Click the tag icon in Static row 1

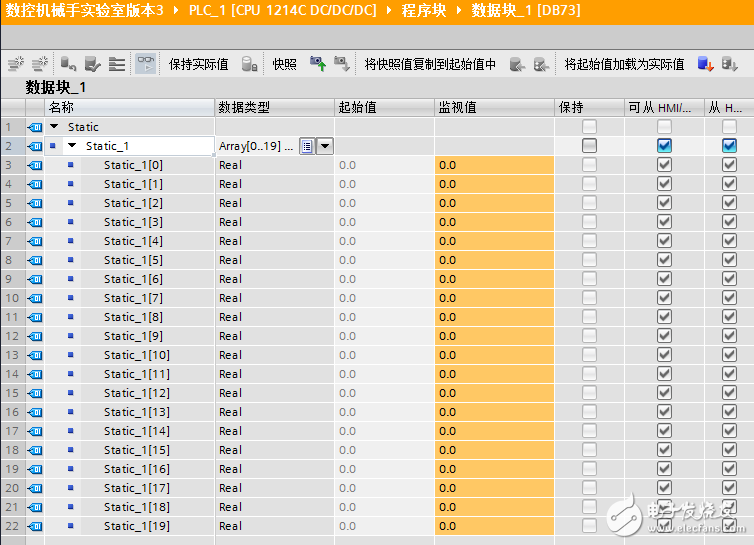click(35, 127)
